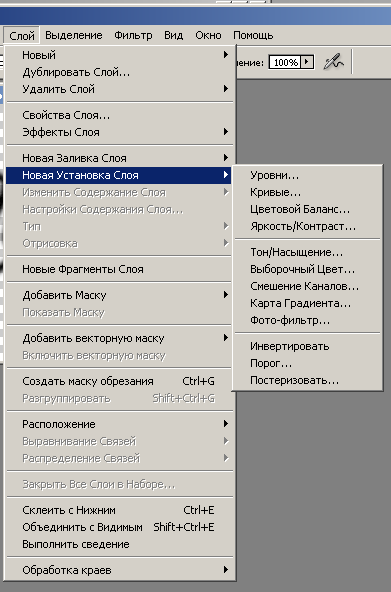This screenshot has width=391, height=592.
Task: Open the Помощь menu
Action: (253, 35)
